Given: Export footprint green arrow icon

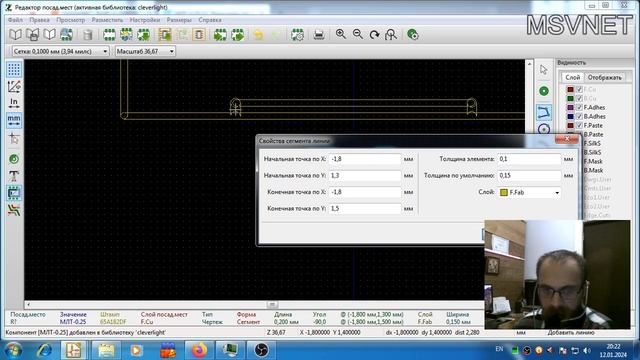Looking at the screenshot, I should point(238,35).
